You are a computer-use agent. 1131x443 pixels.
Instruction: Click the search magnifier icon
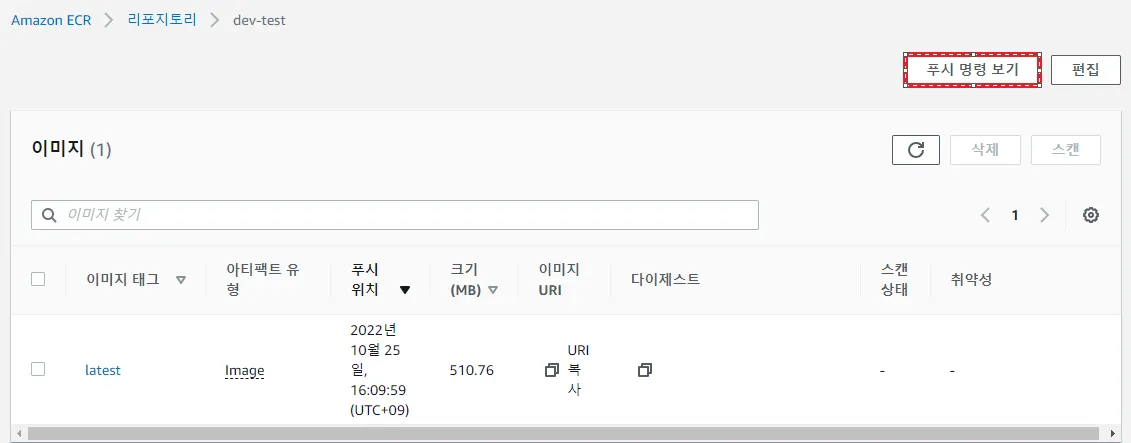tap(49, 215)
